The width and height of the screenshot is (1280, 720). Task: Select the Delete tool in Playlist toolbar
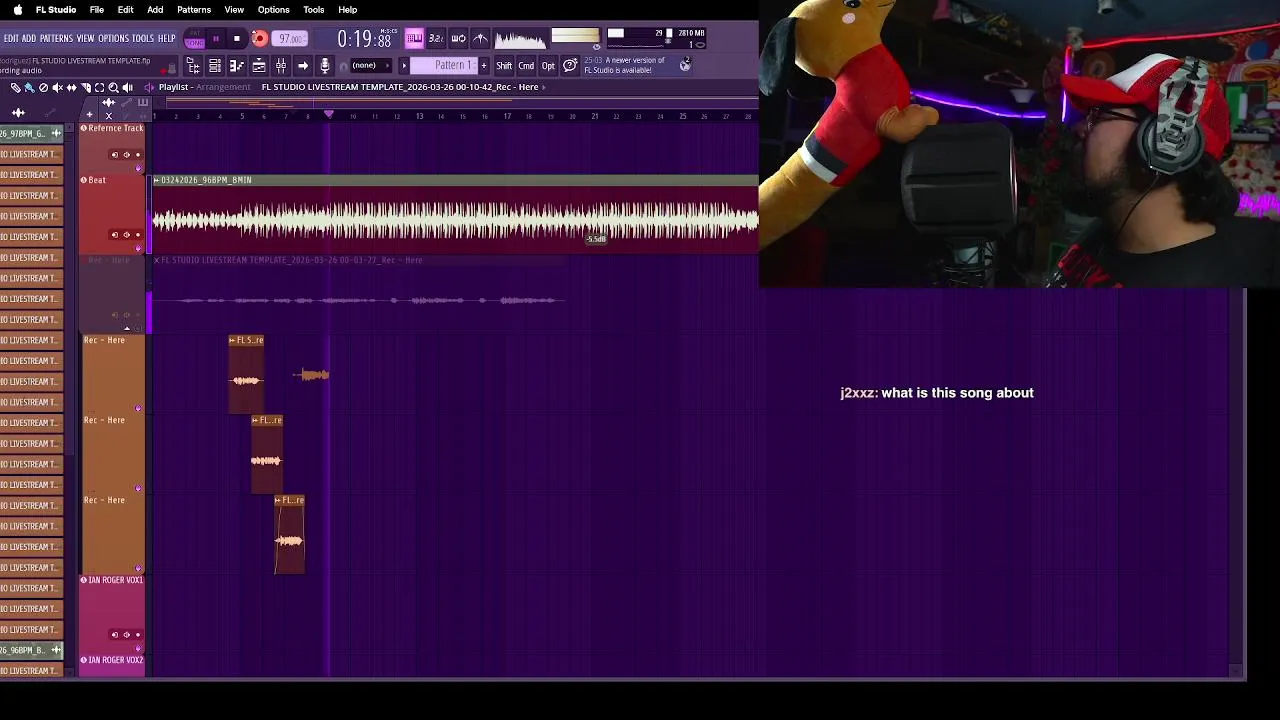tap(44, 87)
